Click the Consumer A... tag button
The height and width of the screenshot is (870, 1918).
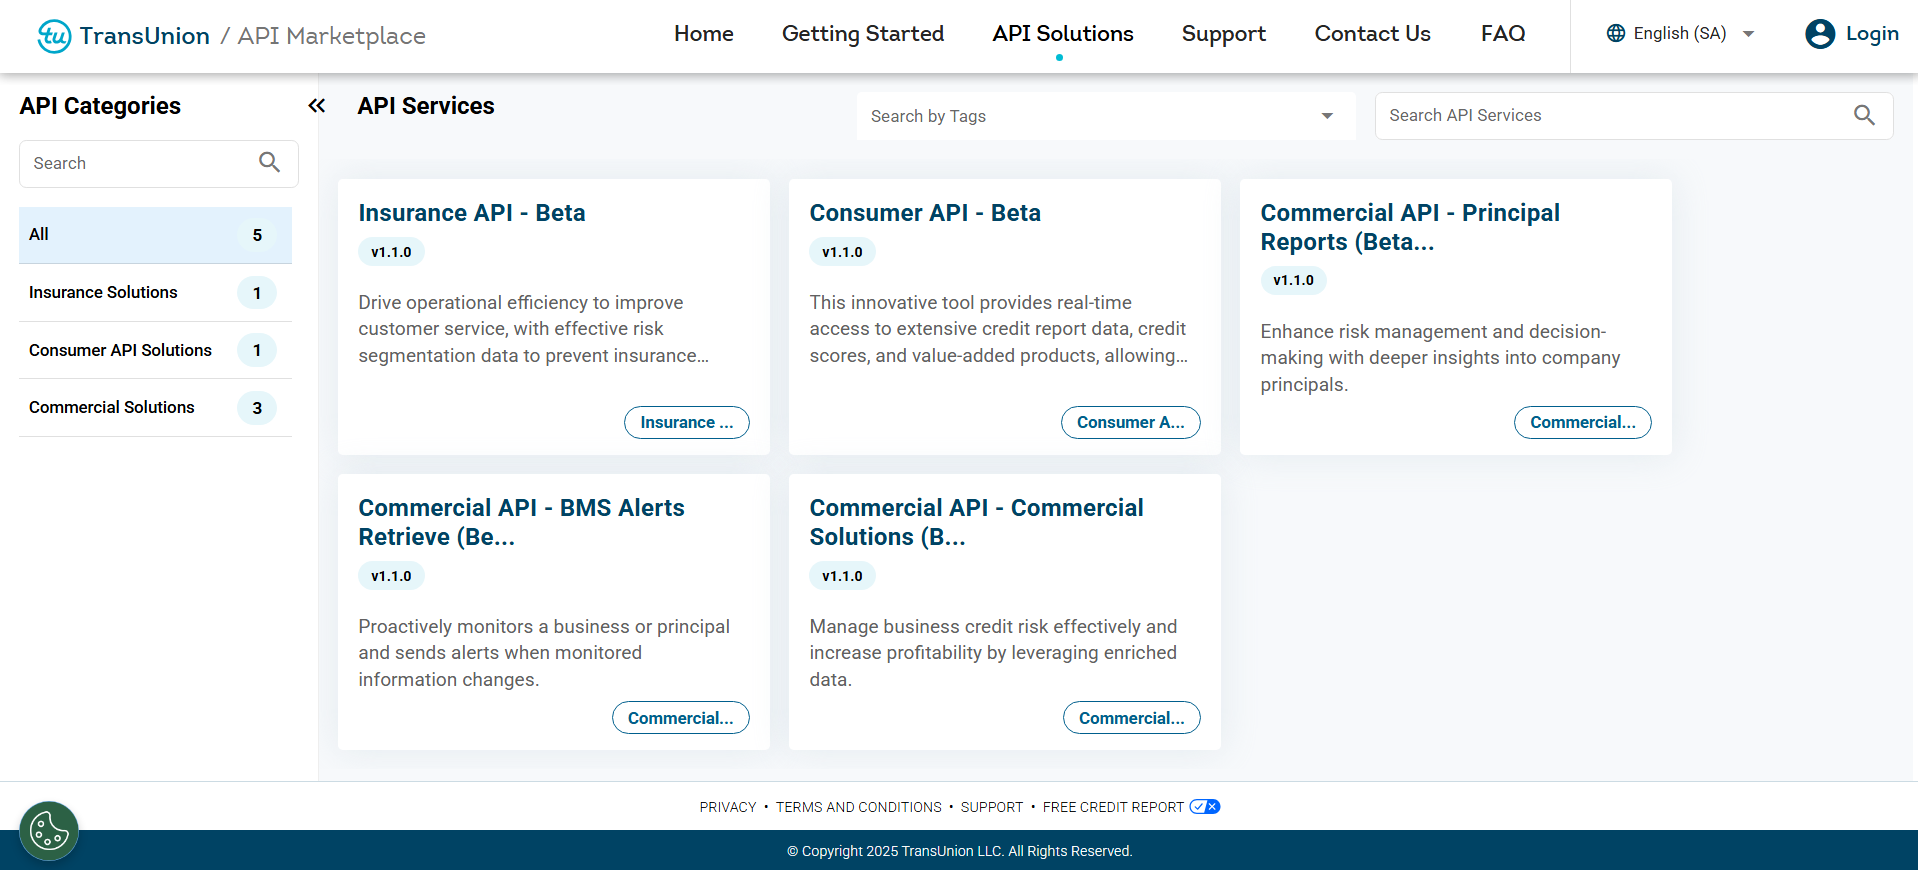[x=1130, y=422]
